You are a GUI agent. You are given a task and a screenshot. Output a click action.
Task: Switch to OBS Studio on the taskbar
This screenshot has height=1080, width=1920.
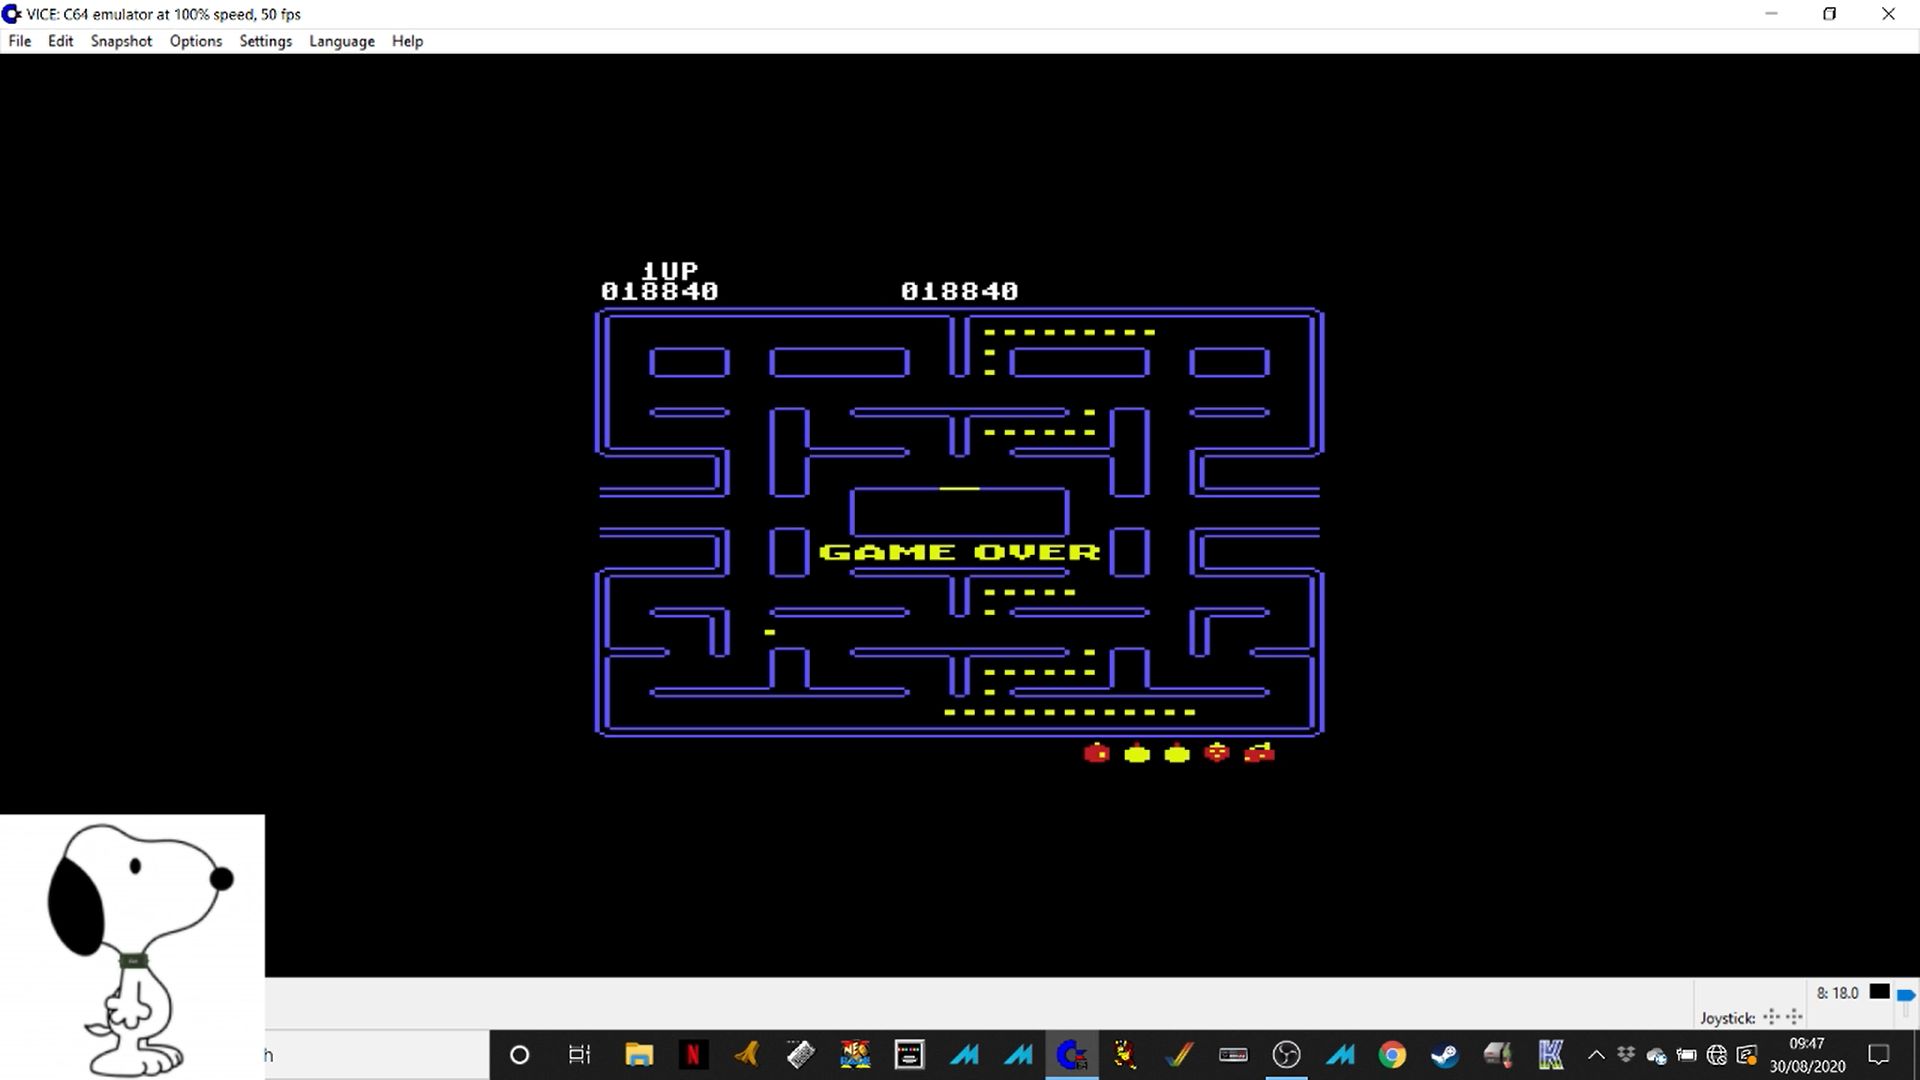pyautogui.click(x=1287, y=1055)
